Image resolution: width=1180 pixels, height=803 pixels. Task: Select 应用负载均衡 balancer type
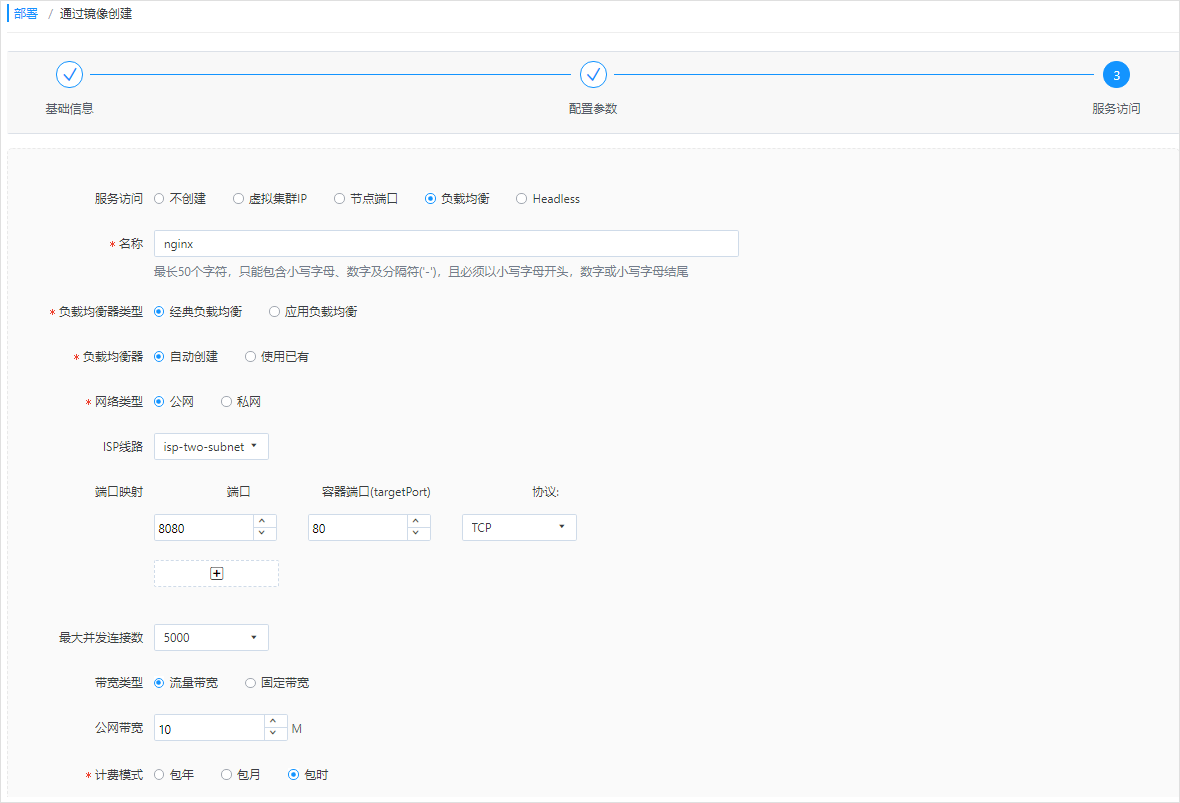coord(275,312)
